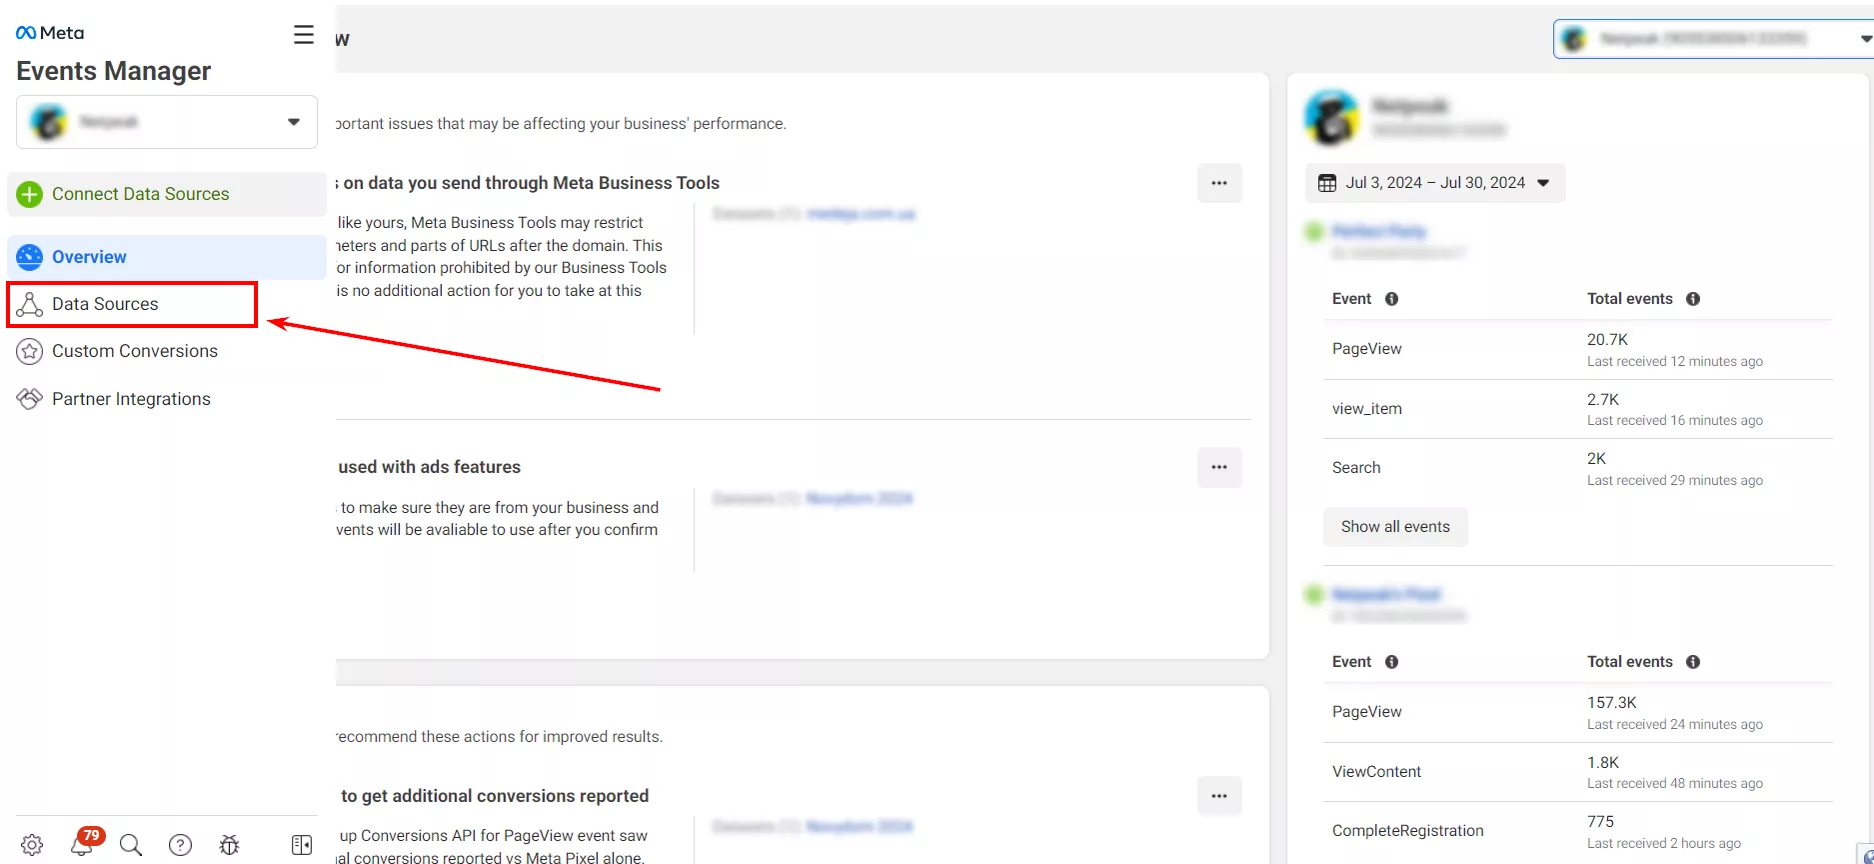Click info icon beside first Total events
Image resolution: width=1874 pixels, height=864 pixels.
[1693, 299]
